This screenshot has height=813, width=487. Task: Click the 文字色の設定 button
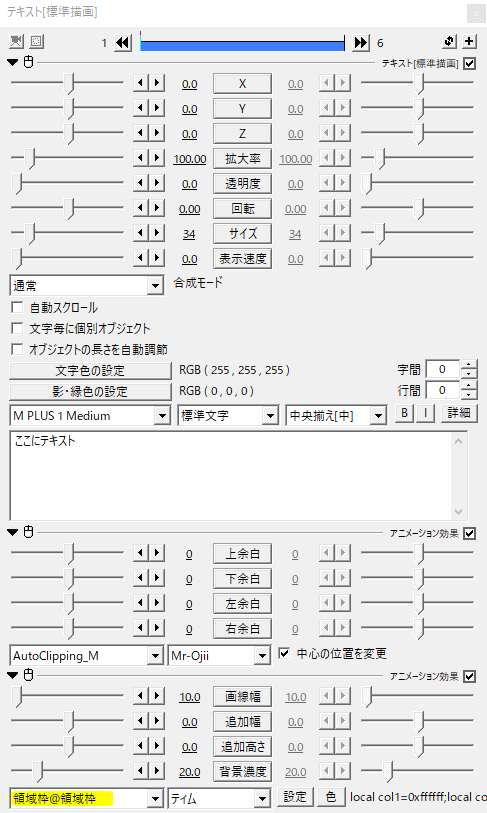(x=90, y=371)
